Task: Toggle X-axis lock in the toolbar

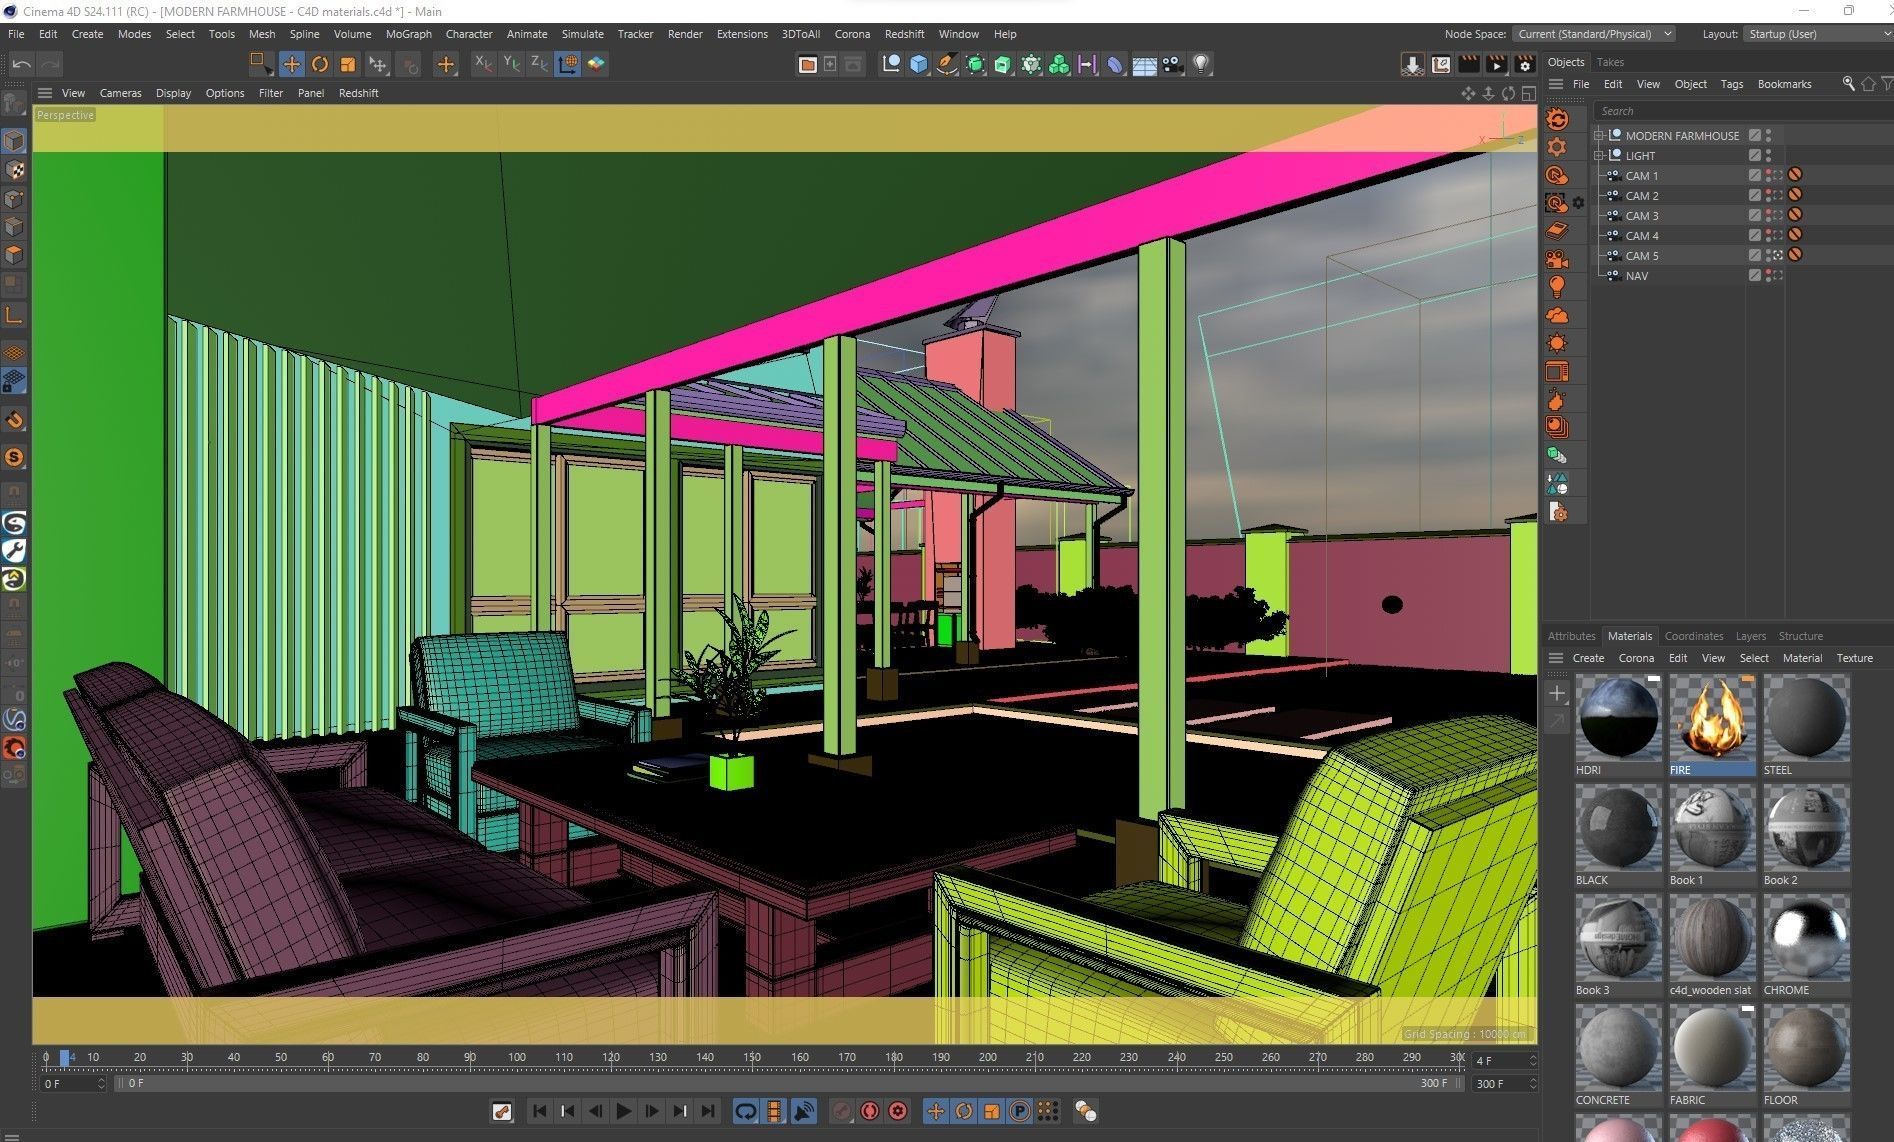Action: coord(483,64)
